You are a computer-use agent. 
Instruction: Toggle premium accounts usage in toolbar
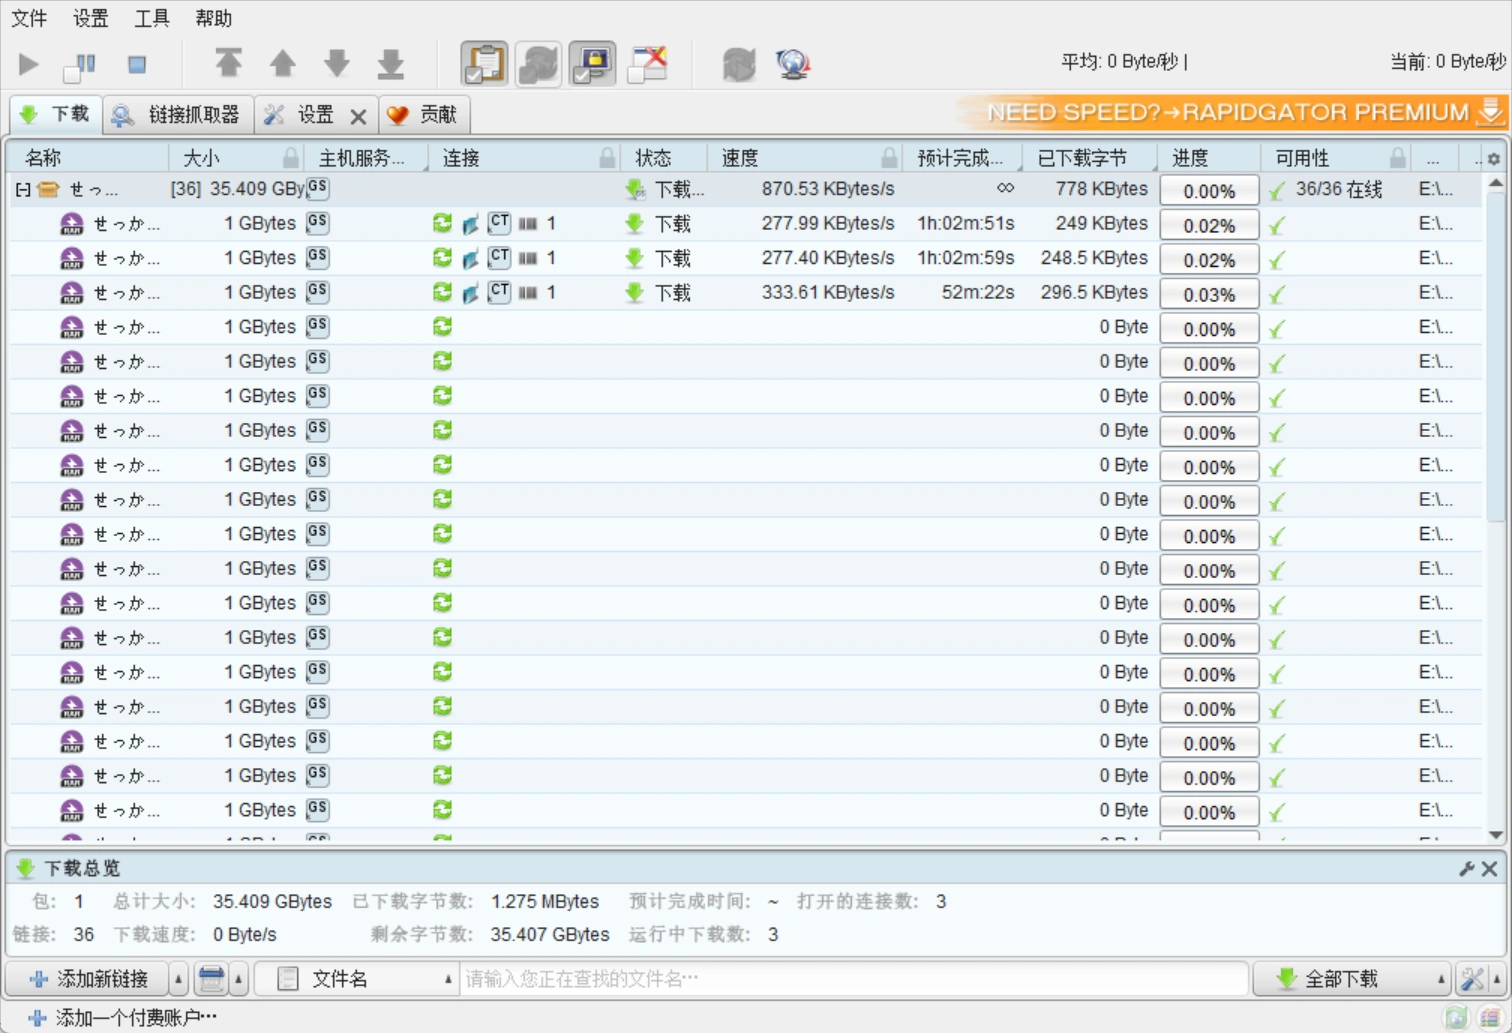pyautogui.click(x=592, y=64)
